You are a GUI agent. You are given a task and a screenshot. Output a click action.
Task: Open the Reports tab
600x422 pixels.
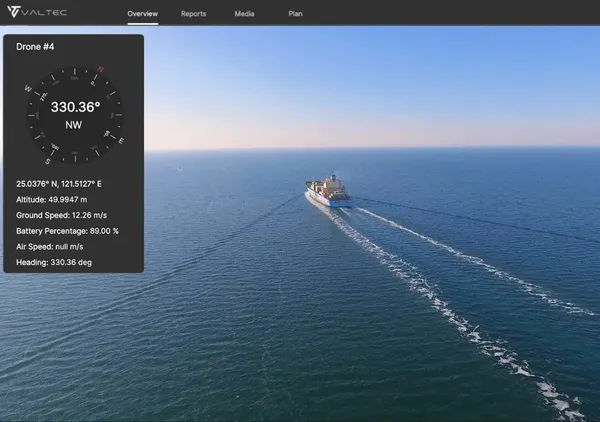(193, 14)
